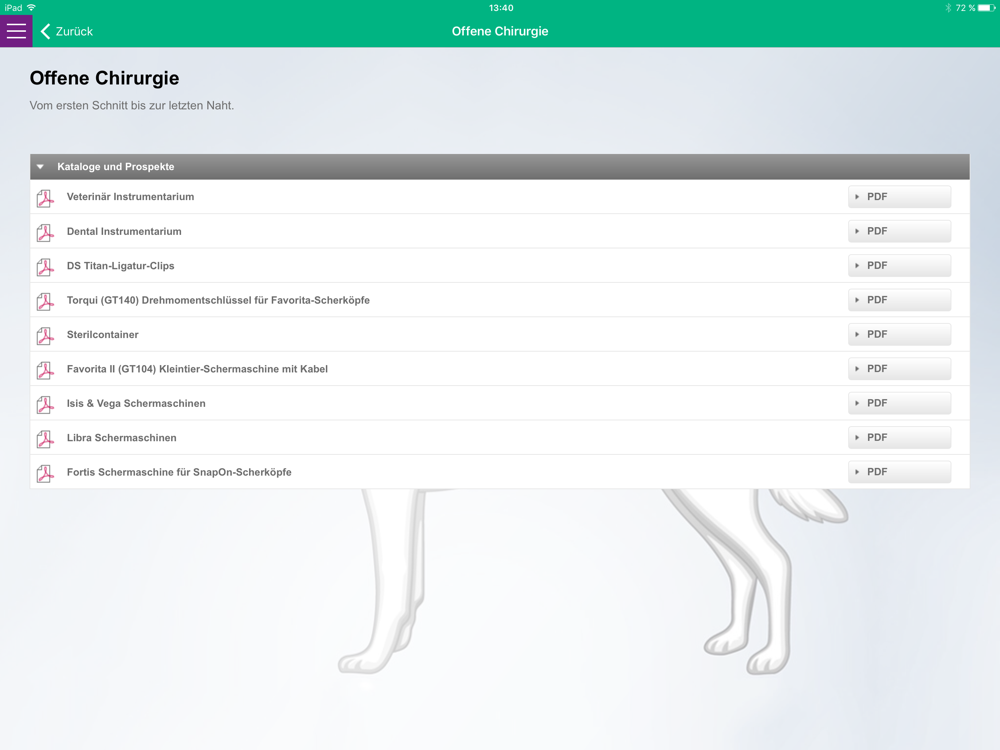
Task: Select the 'Libra Schermaschinen' title text
Action: pyautogui.click(x=121, y=438)
